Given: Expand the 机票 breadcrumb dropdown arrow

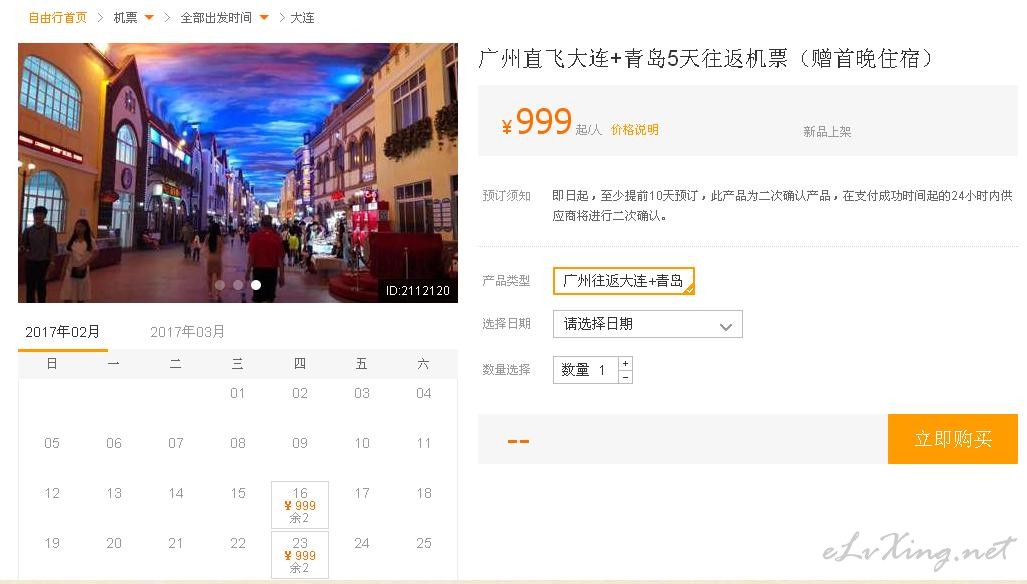Looking at the screenshot, I should tap(149, 18).
